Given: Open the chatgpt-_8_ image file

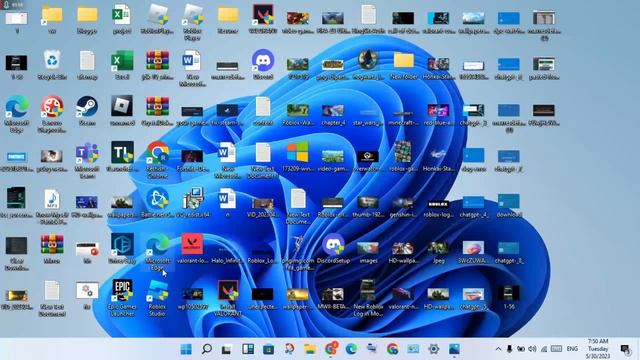Looking at the screenshot, I should click(x=509, y=252).
